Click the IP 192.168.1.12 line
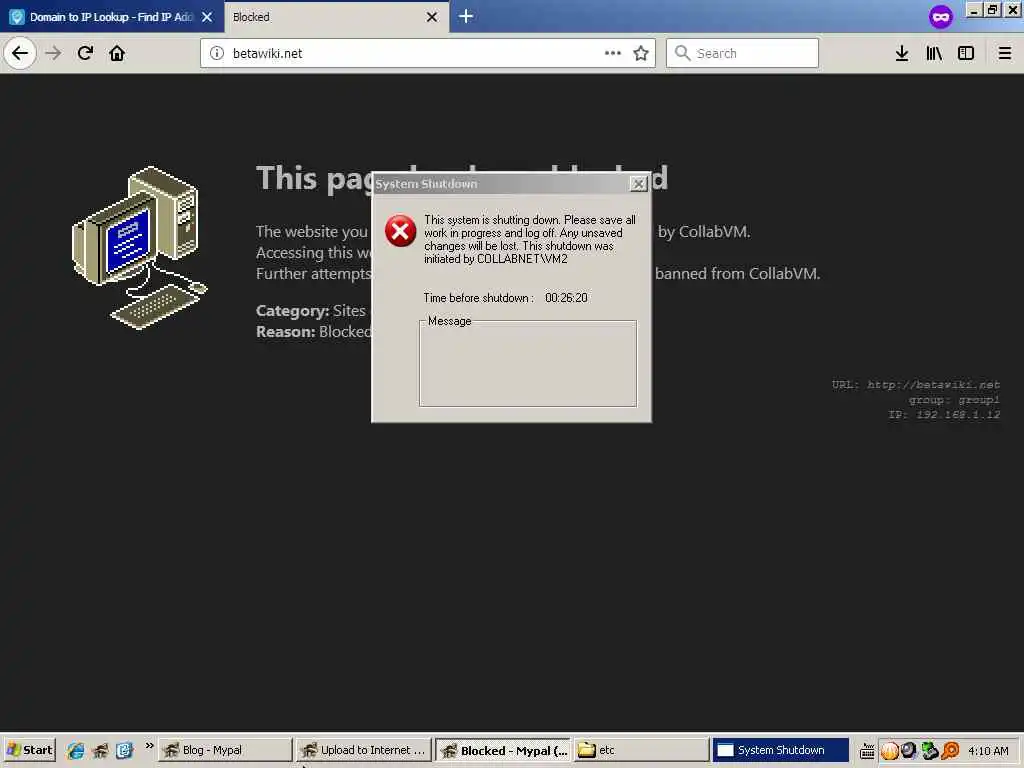Image resolution: width=1024 pixels, height=768 pixels. [x=944, y=414]
